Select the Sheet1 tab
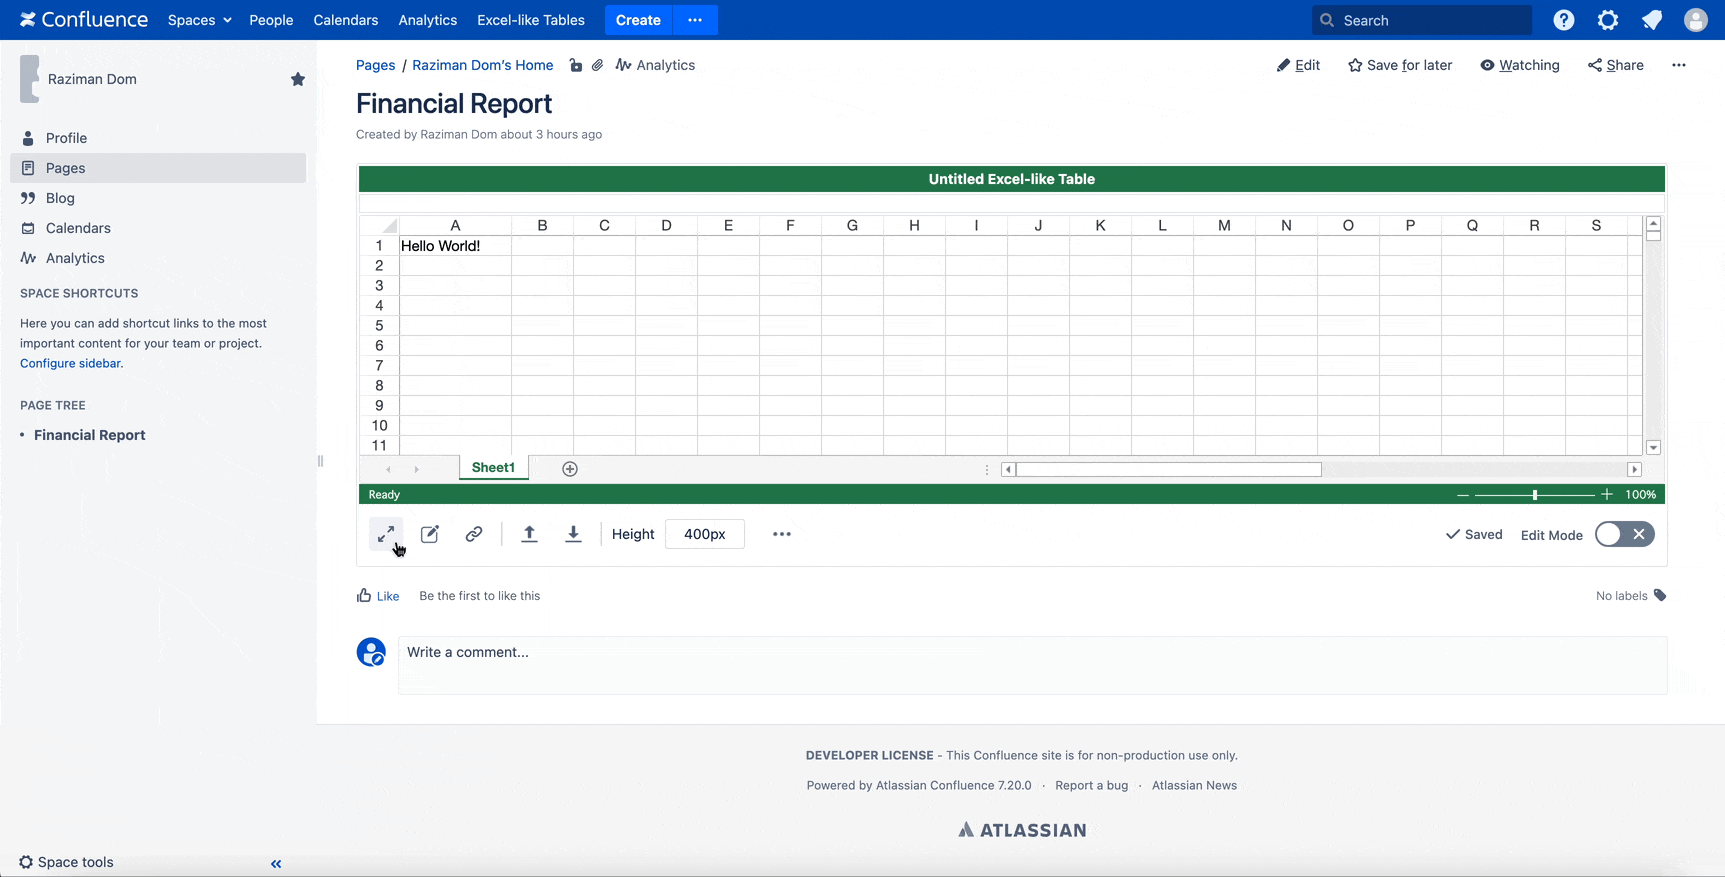 (x=493, y=468)
